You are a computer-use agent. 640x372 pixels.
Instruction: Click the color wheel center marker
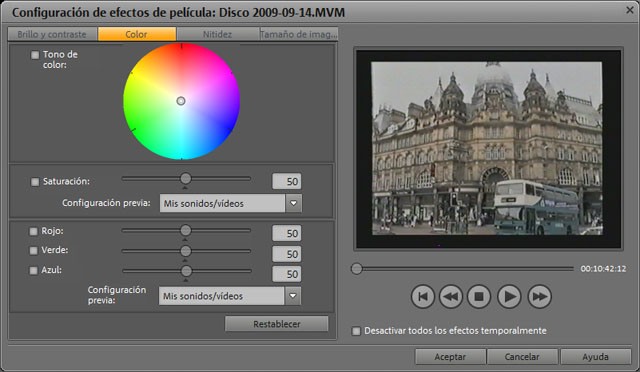coord(181,101)
